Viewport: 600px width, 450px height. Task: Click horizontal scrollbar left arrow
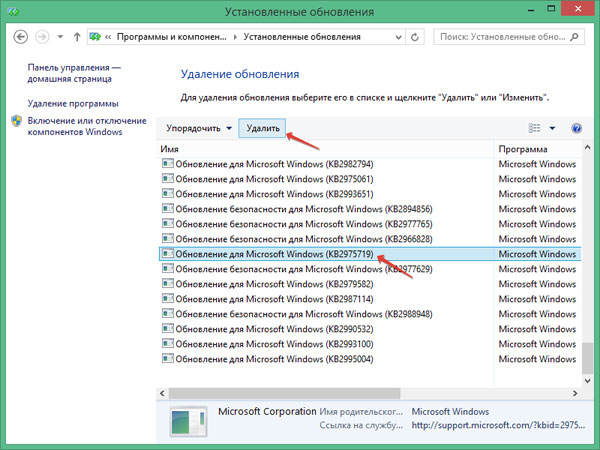[x=162, y=393]
